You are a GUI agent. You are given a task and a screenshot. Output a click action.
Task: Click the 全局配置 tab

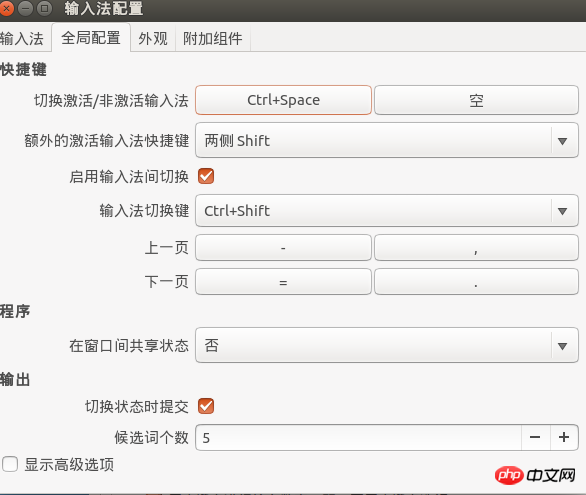(91, 37)
